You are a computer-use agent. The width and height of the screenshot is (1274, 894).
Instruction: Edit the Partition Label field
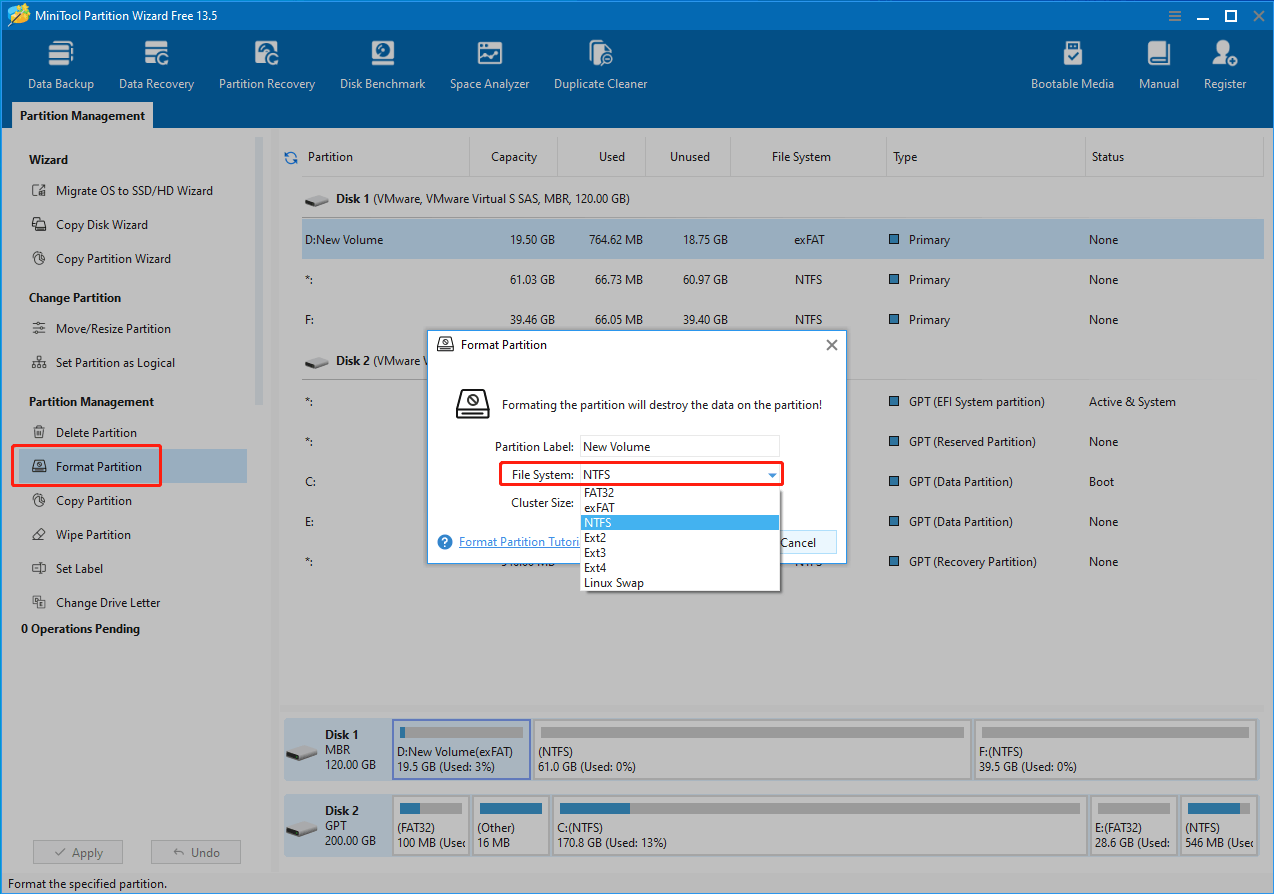[679, 446]
